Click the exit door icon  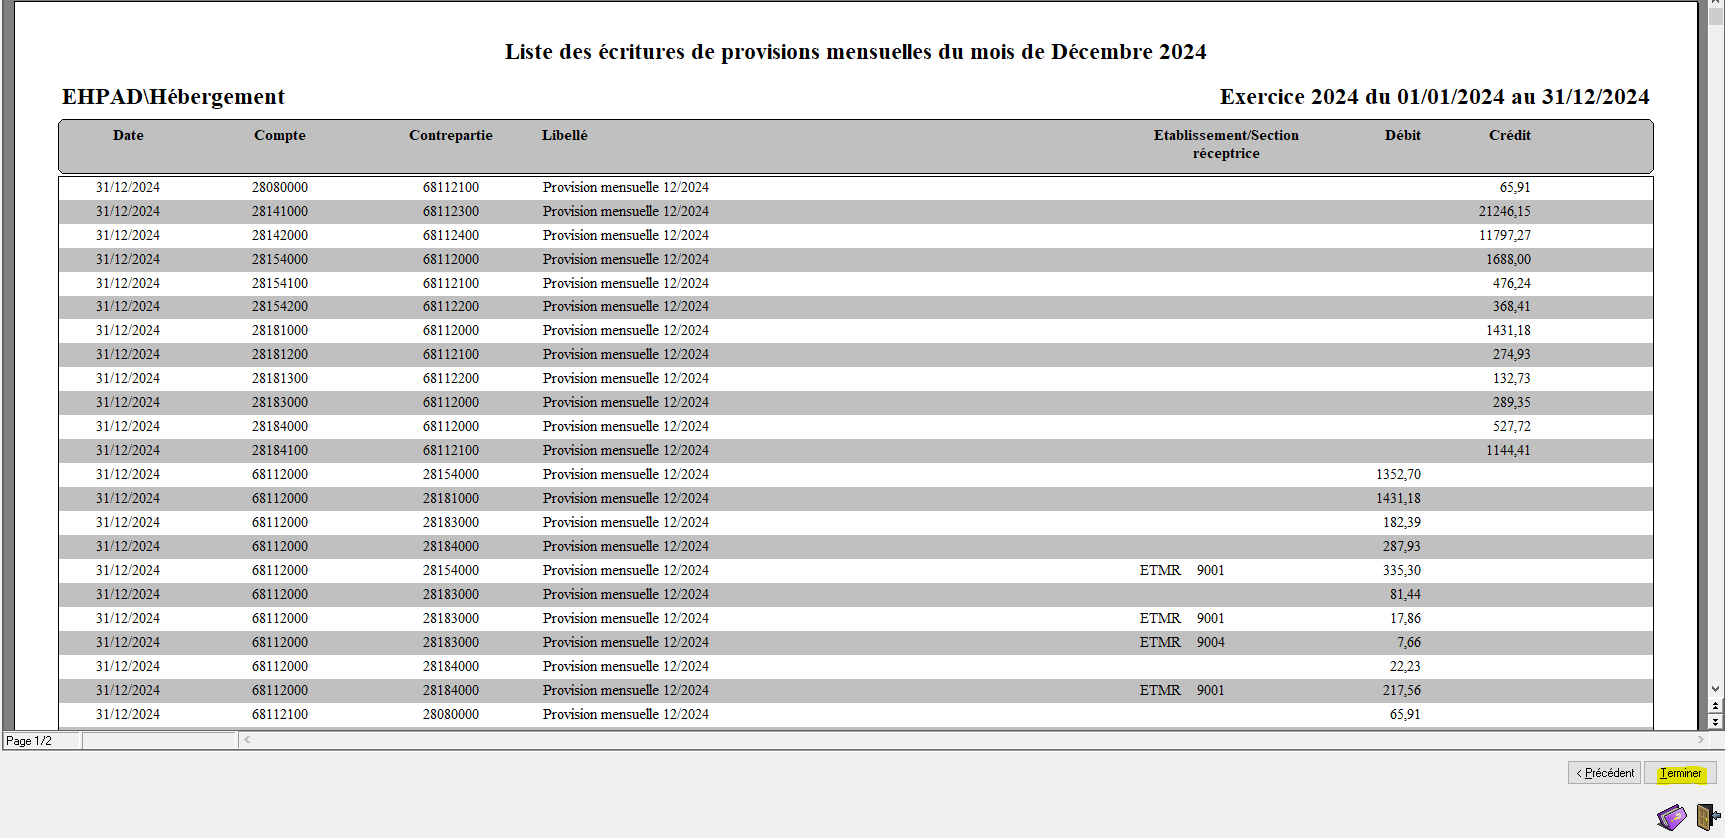click(1707, 817)
